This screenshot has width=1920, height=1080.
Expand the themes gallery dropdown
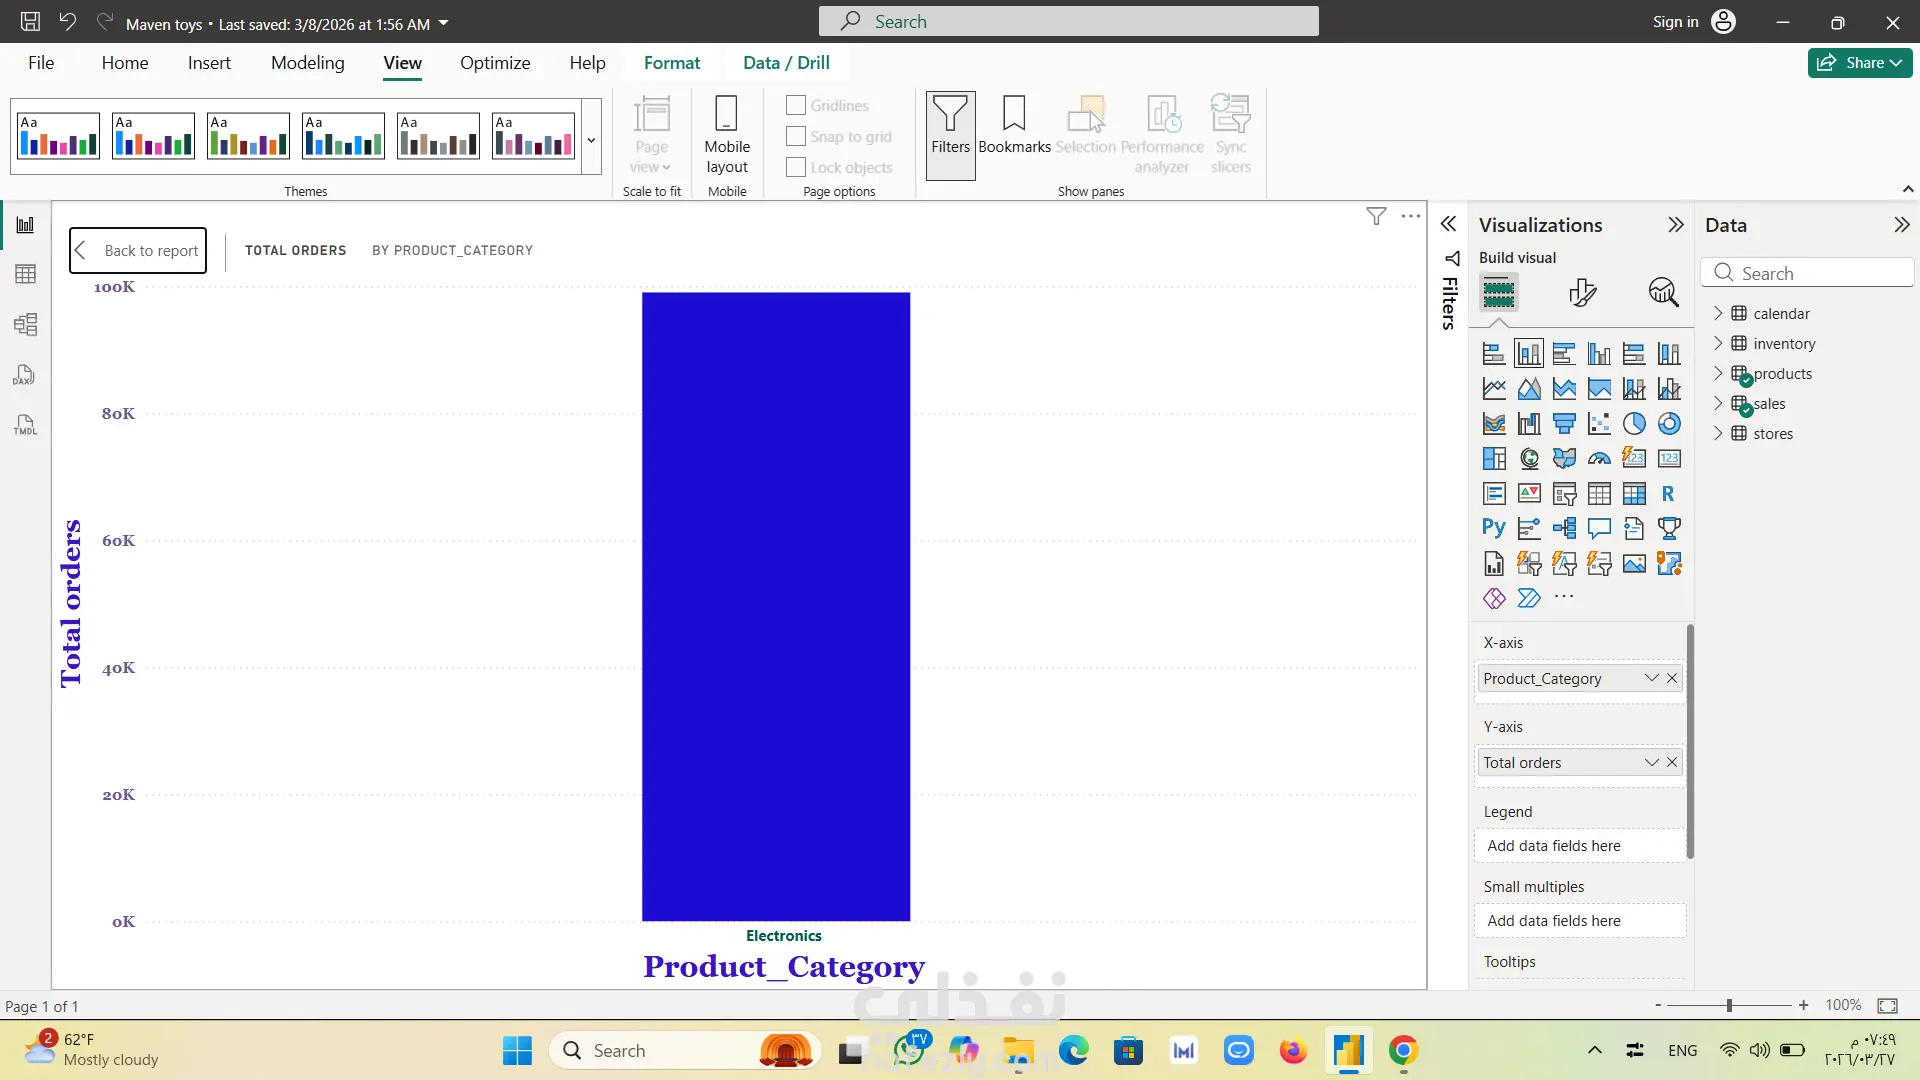pyautogui.click(x=591, y=140)
